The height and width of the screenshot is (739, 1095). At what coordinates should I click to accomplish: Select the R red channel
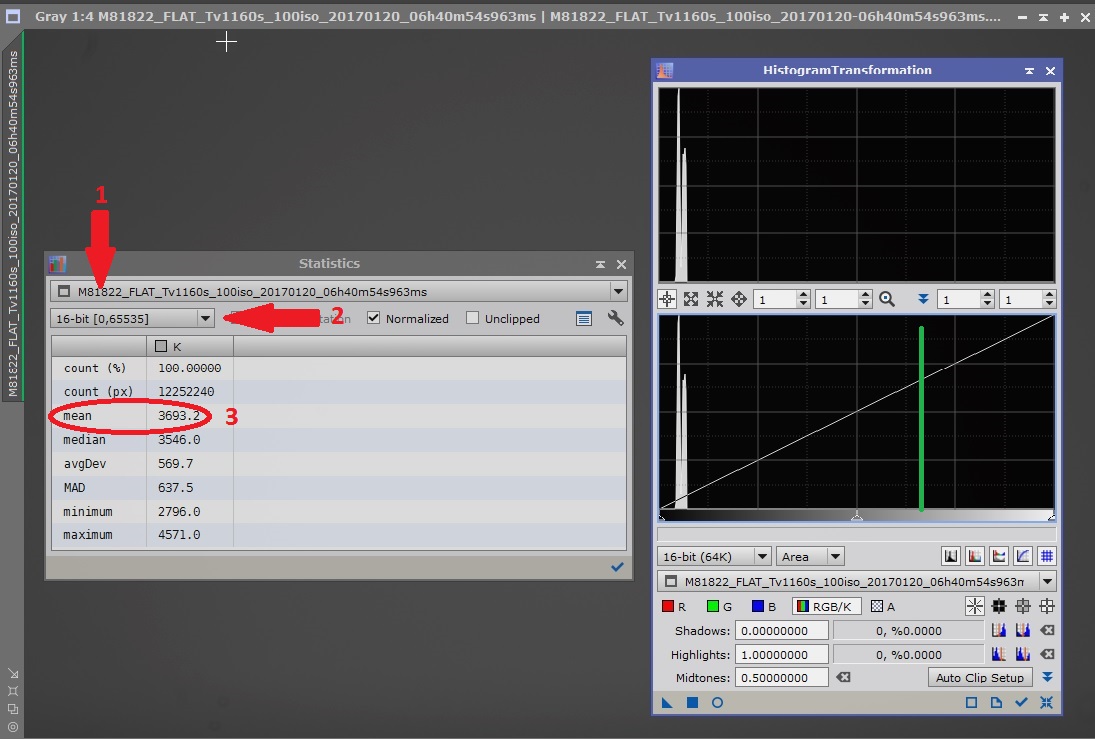point(675,606)
